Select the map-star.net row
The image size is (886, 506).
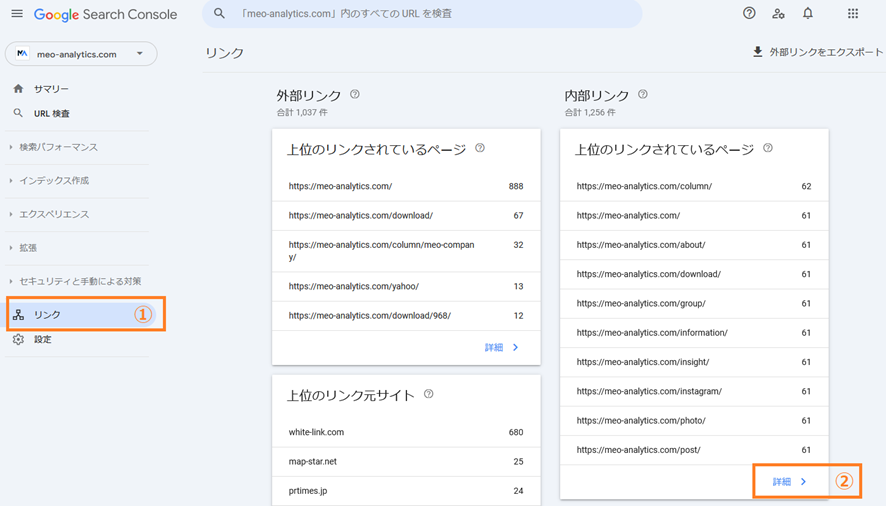(406, 461)
